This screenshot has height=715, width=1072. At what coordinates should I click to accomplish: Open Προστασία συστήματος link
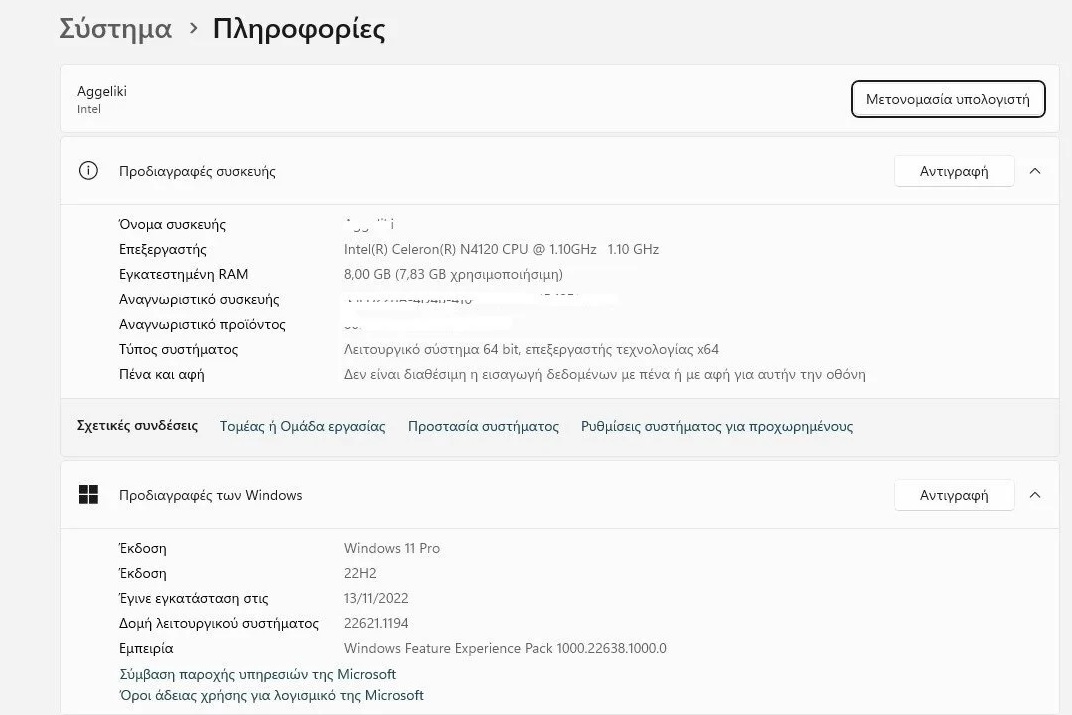pos(483,426)
